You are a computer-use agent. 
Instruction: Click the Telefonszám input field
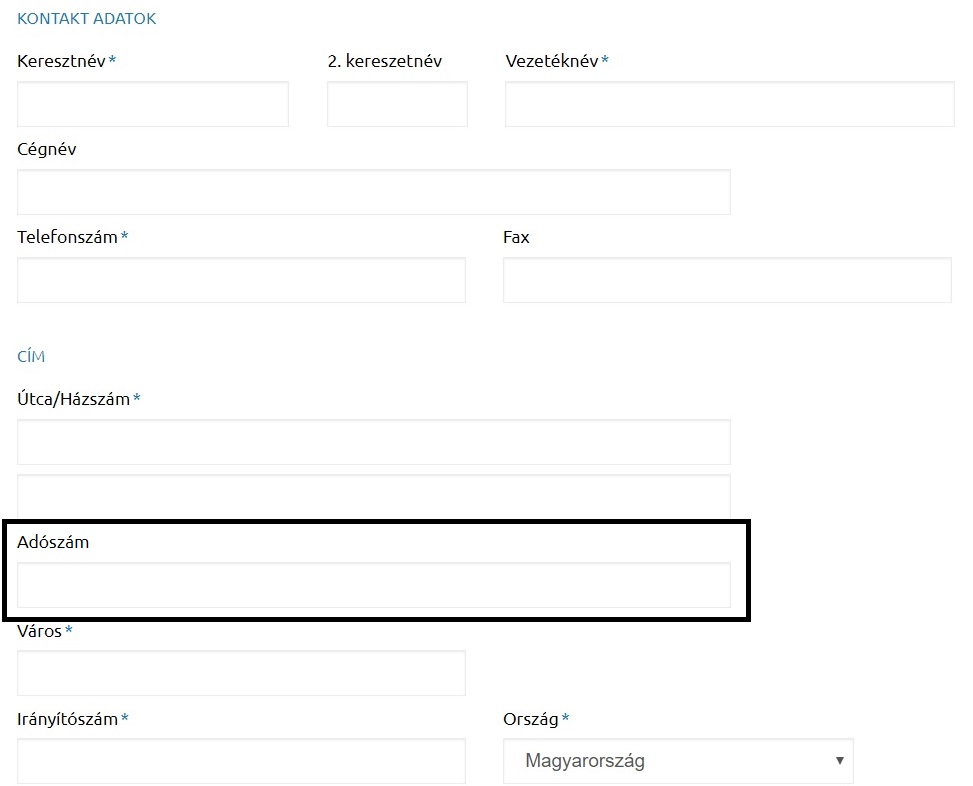coord(240,280)
